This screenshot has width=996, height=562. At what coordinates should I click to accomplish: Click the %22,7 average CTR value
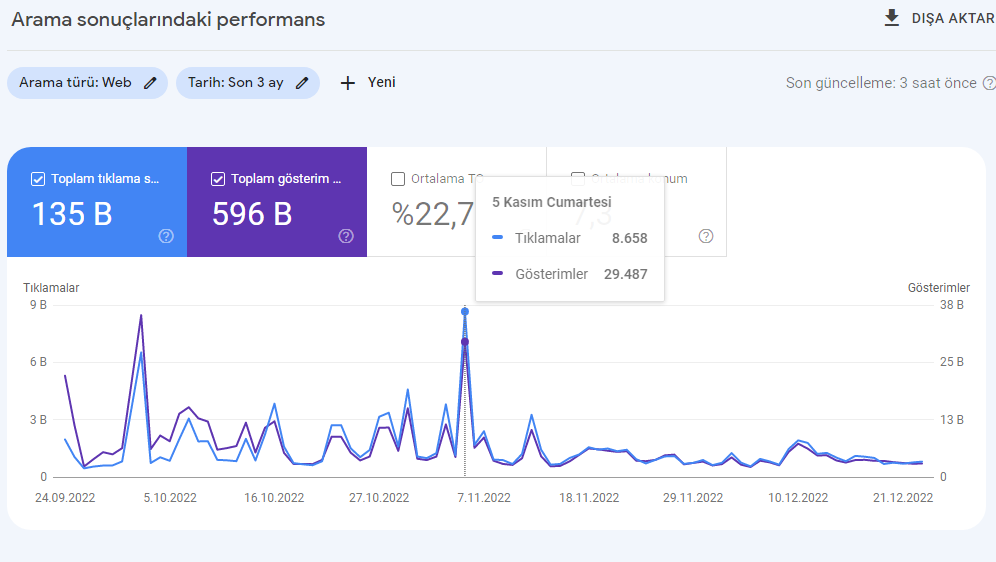[433, 214]
